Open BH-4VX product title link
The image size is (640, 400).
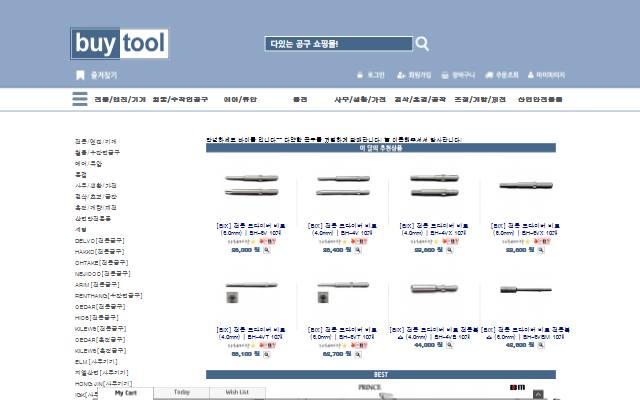434,229
